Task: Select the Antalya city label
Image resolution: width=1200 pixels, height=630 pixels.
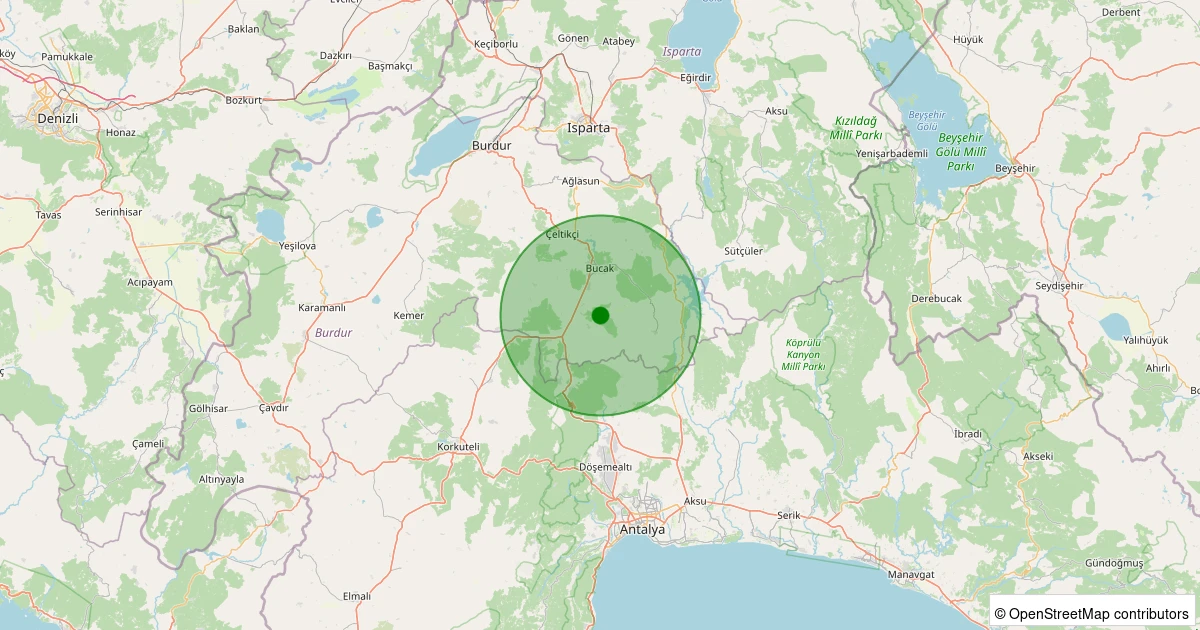Action: [642, 530]
